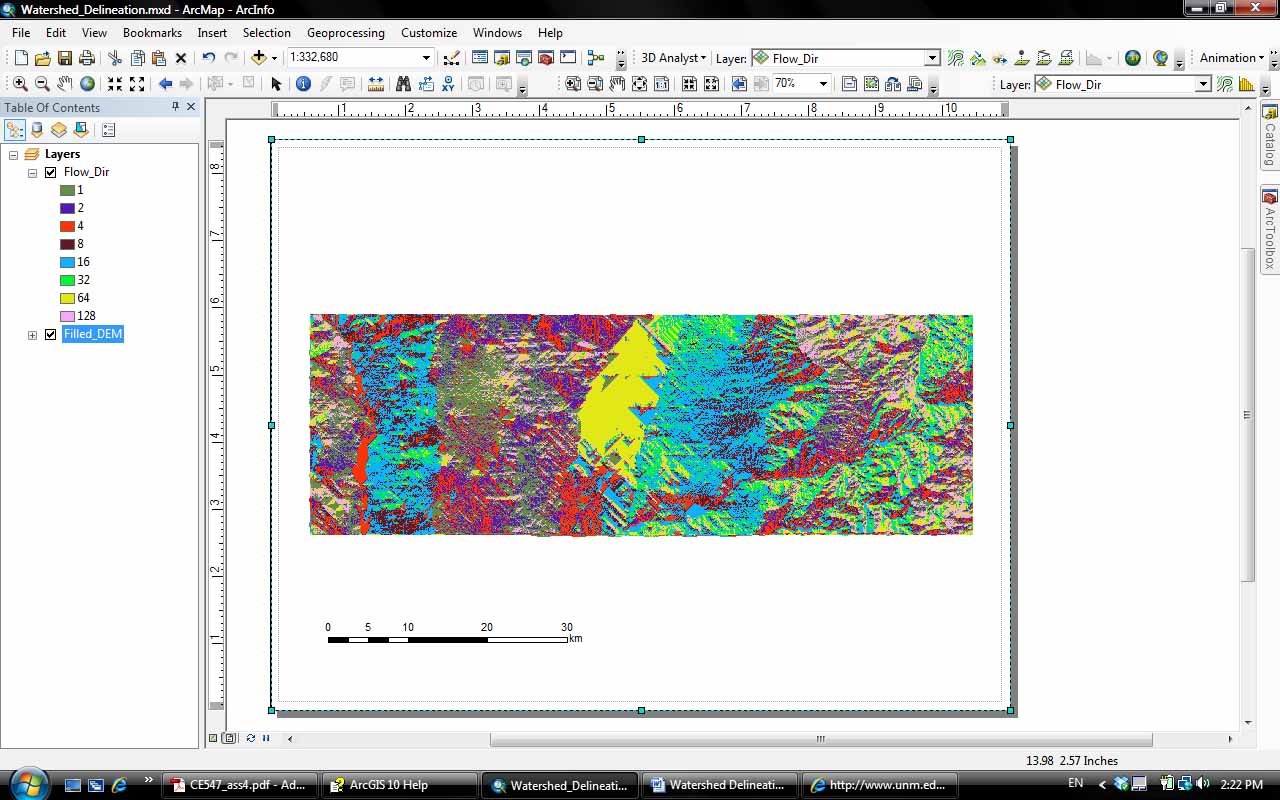Click the red color swatch for value 4

pyautogui.click(x=67, y=225)
